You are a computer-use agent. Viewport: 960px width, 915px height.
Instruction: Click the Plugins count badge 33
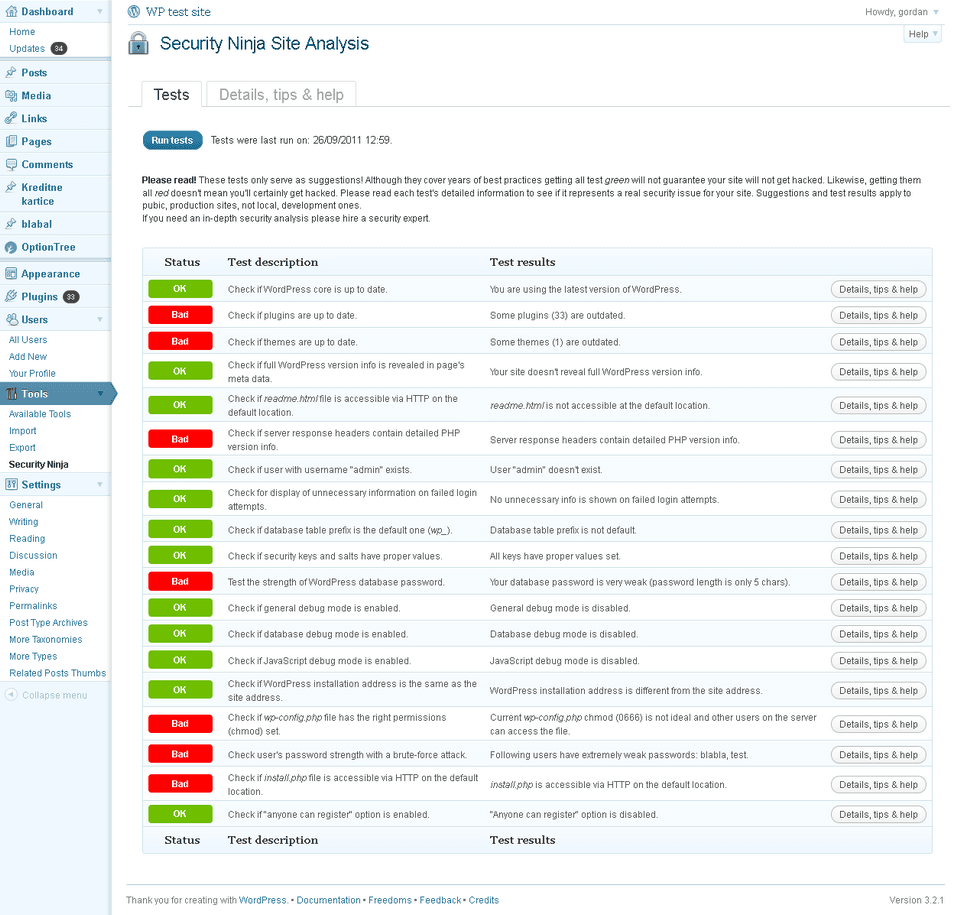click(71, 297)
